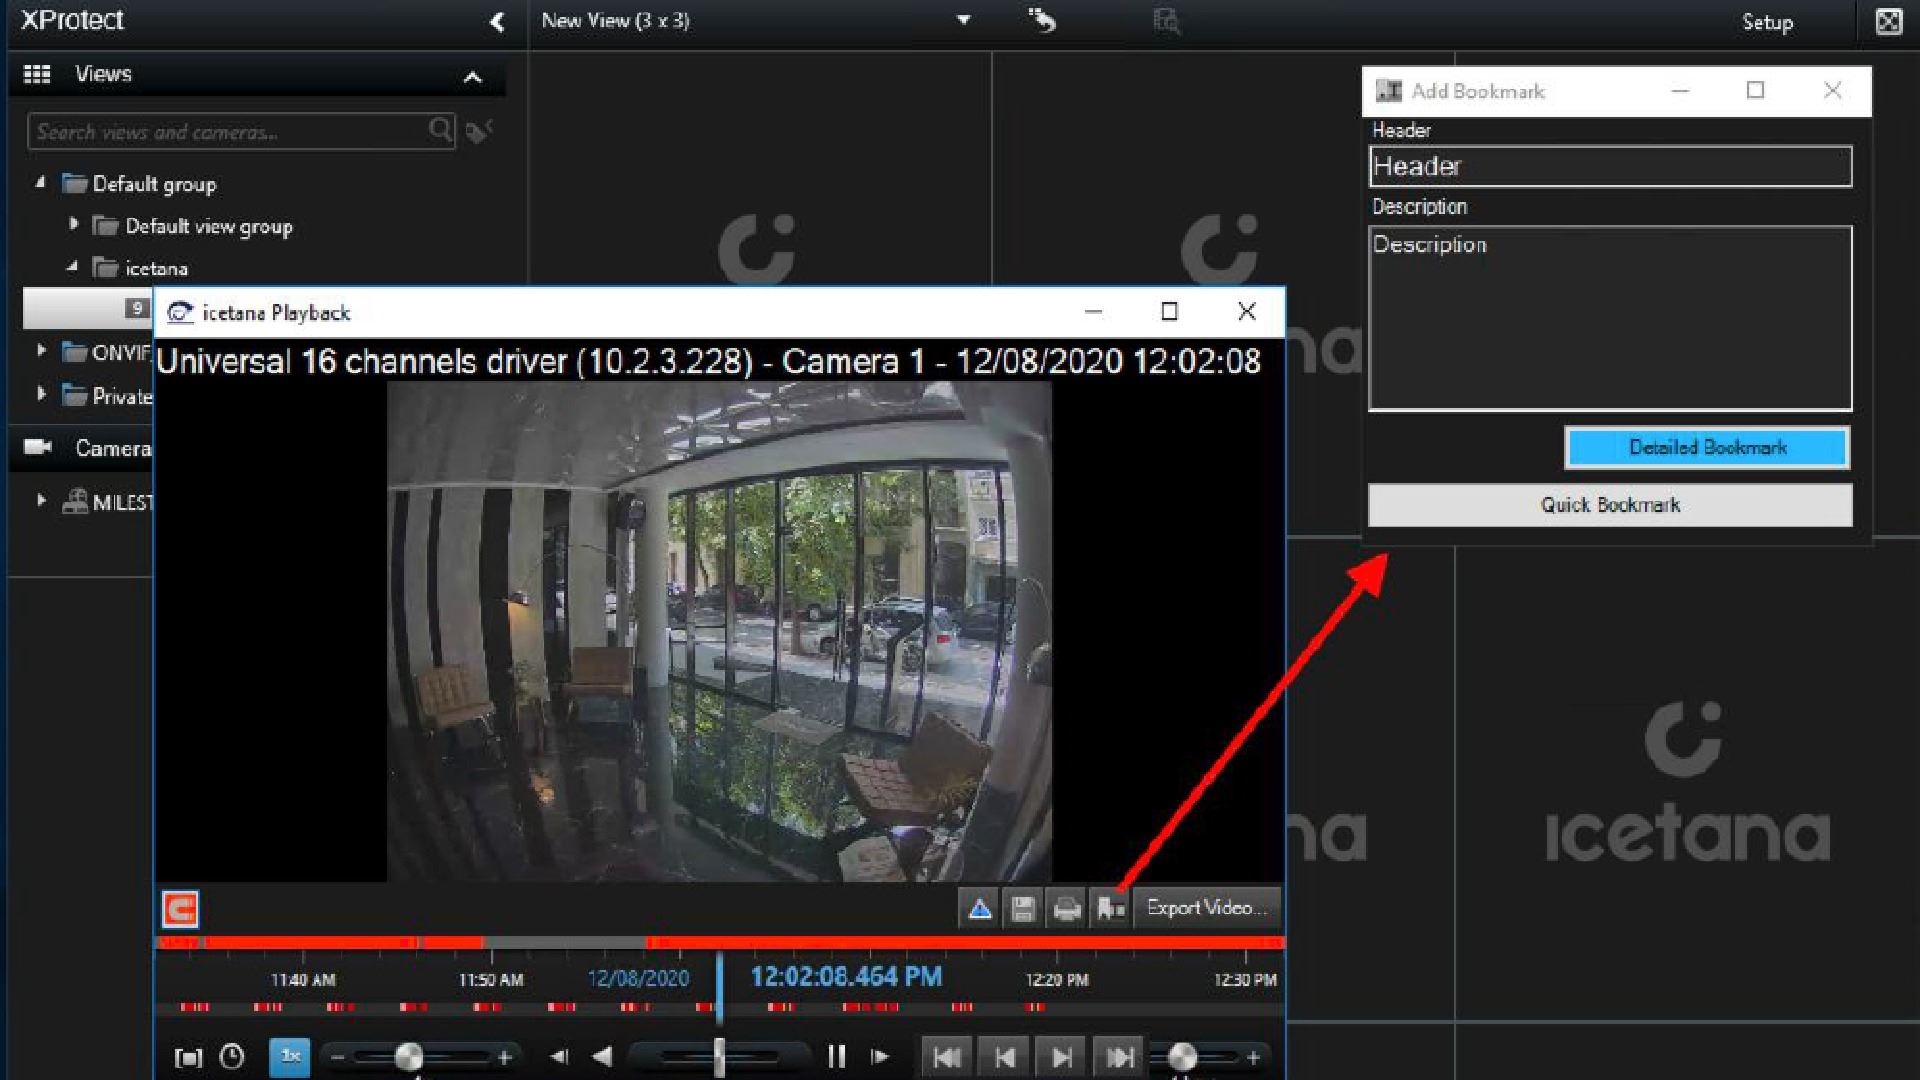Minimize the Add Bookmark window
Viewport: 1920px width, 1080px height.
1680,91
